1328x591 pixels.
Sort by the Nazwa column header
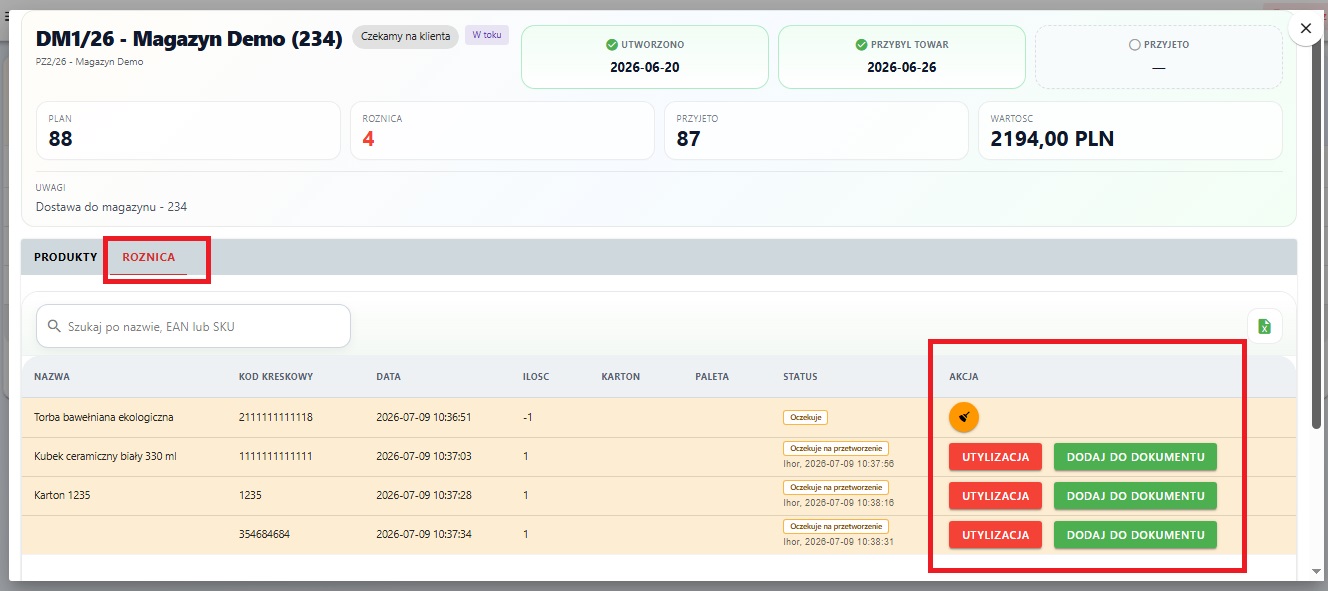52,377
